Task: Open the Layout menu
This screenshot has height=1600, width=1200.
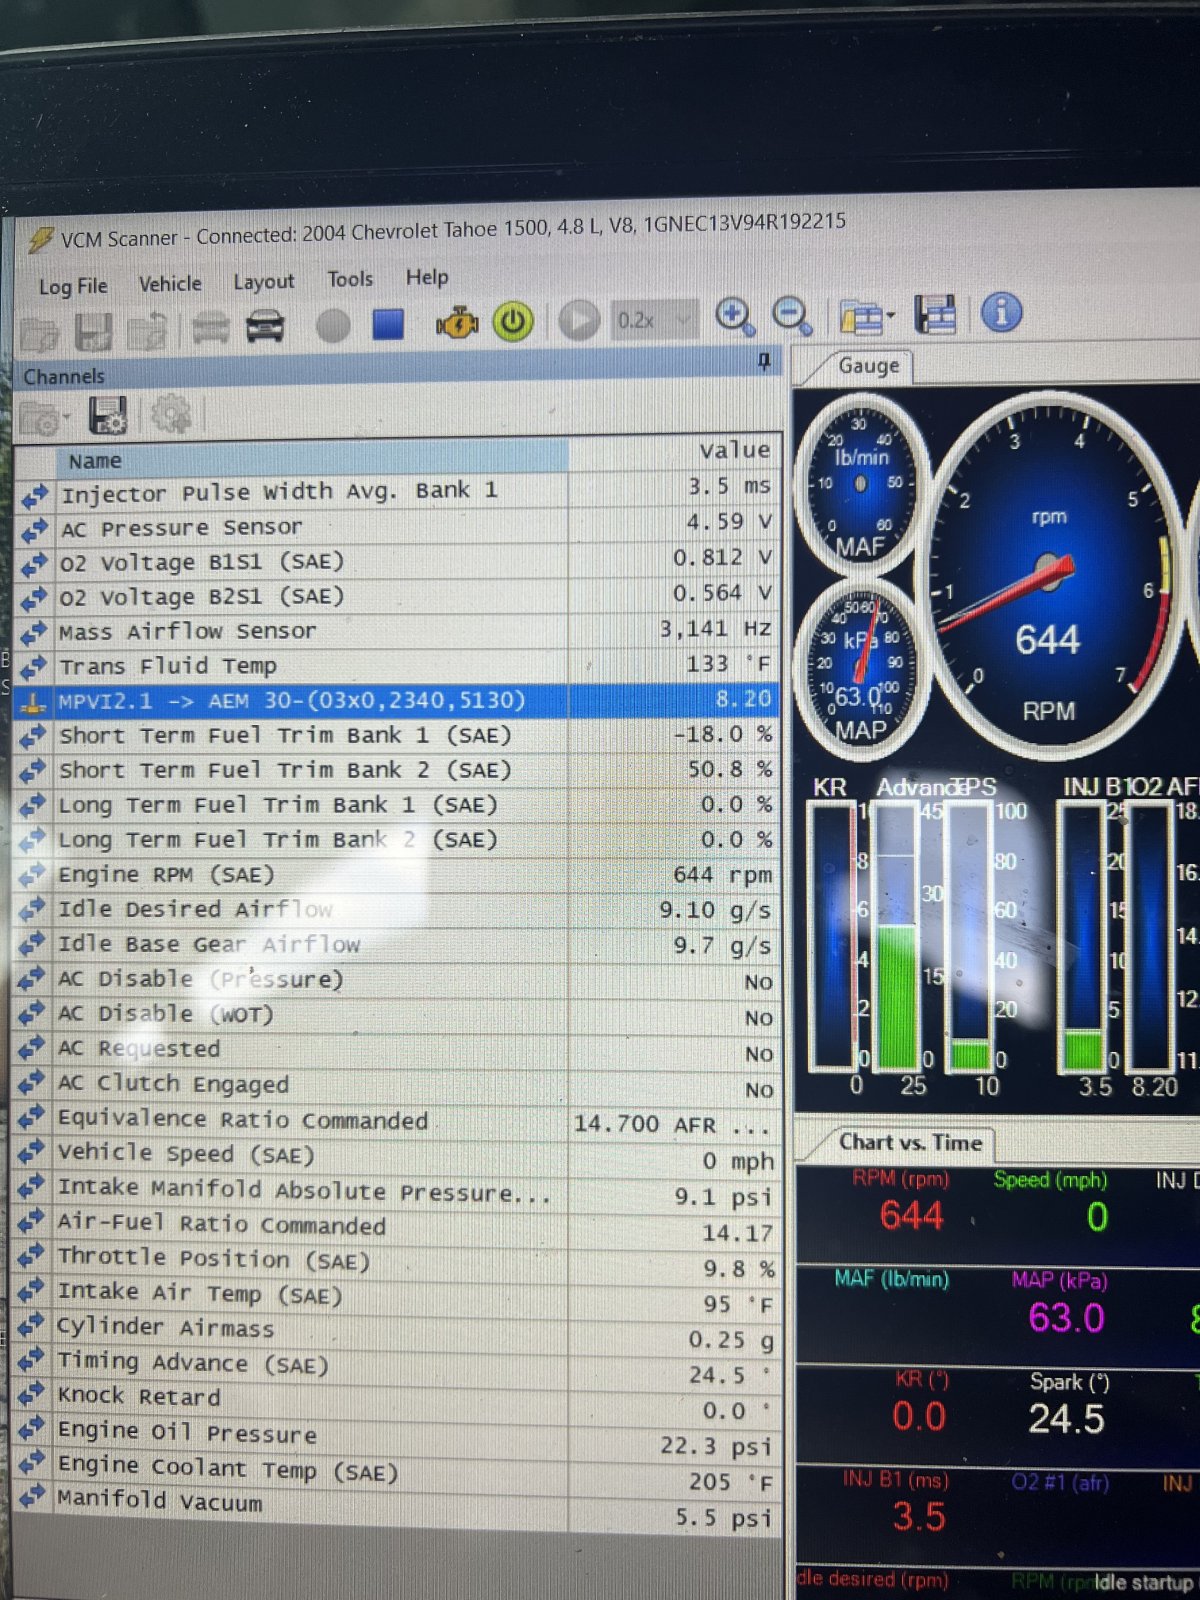Action: [x=264, y=282]
